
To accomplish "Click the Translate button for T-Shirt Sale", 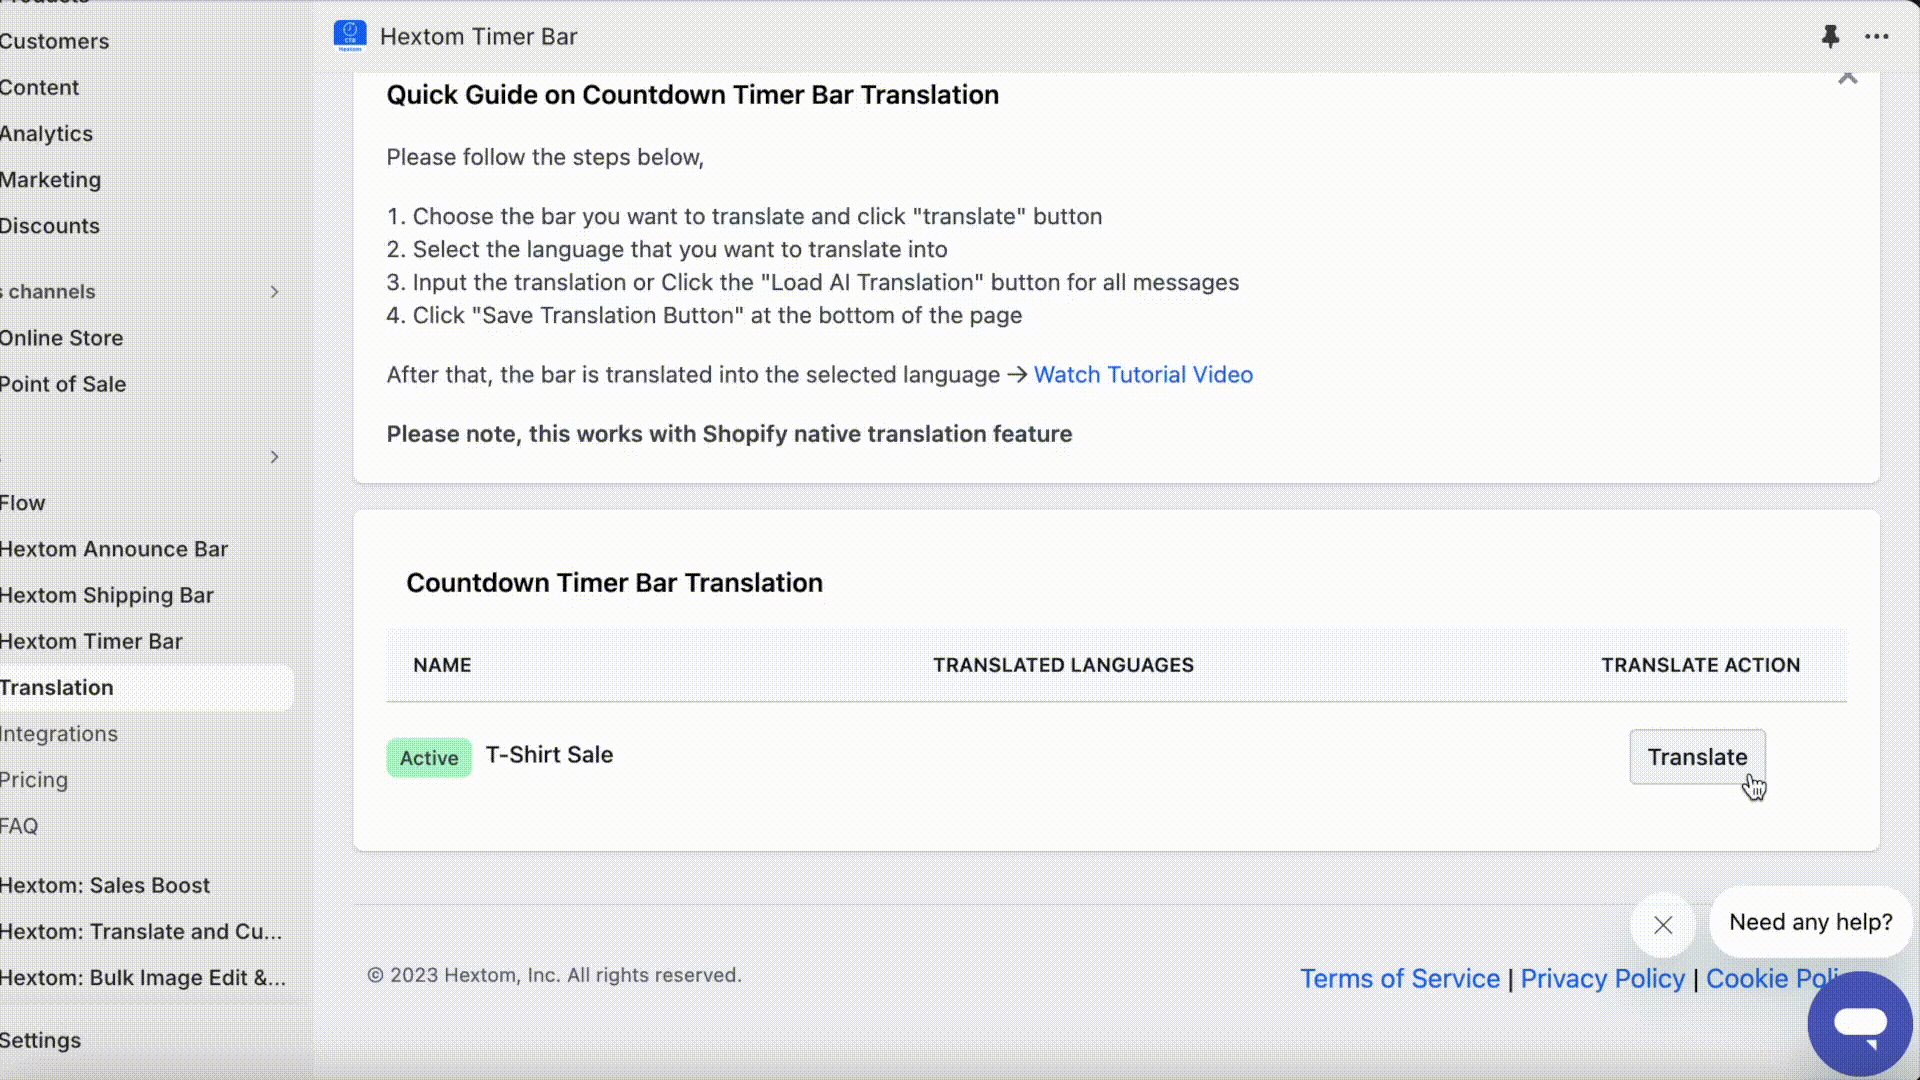I will [x=1697, y=757].
